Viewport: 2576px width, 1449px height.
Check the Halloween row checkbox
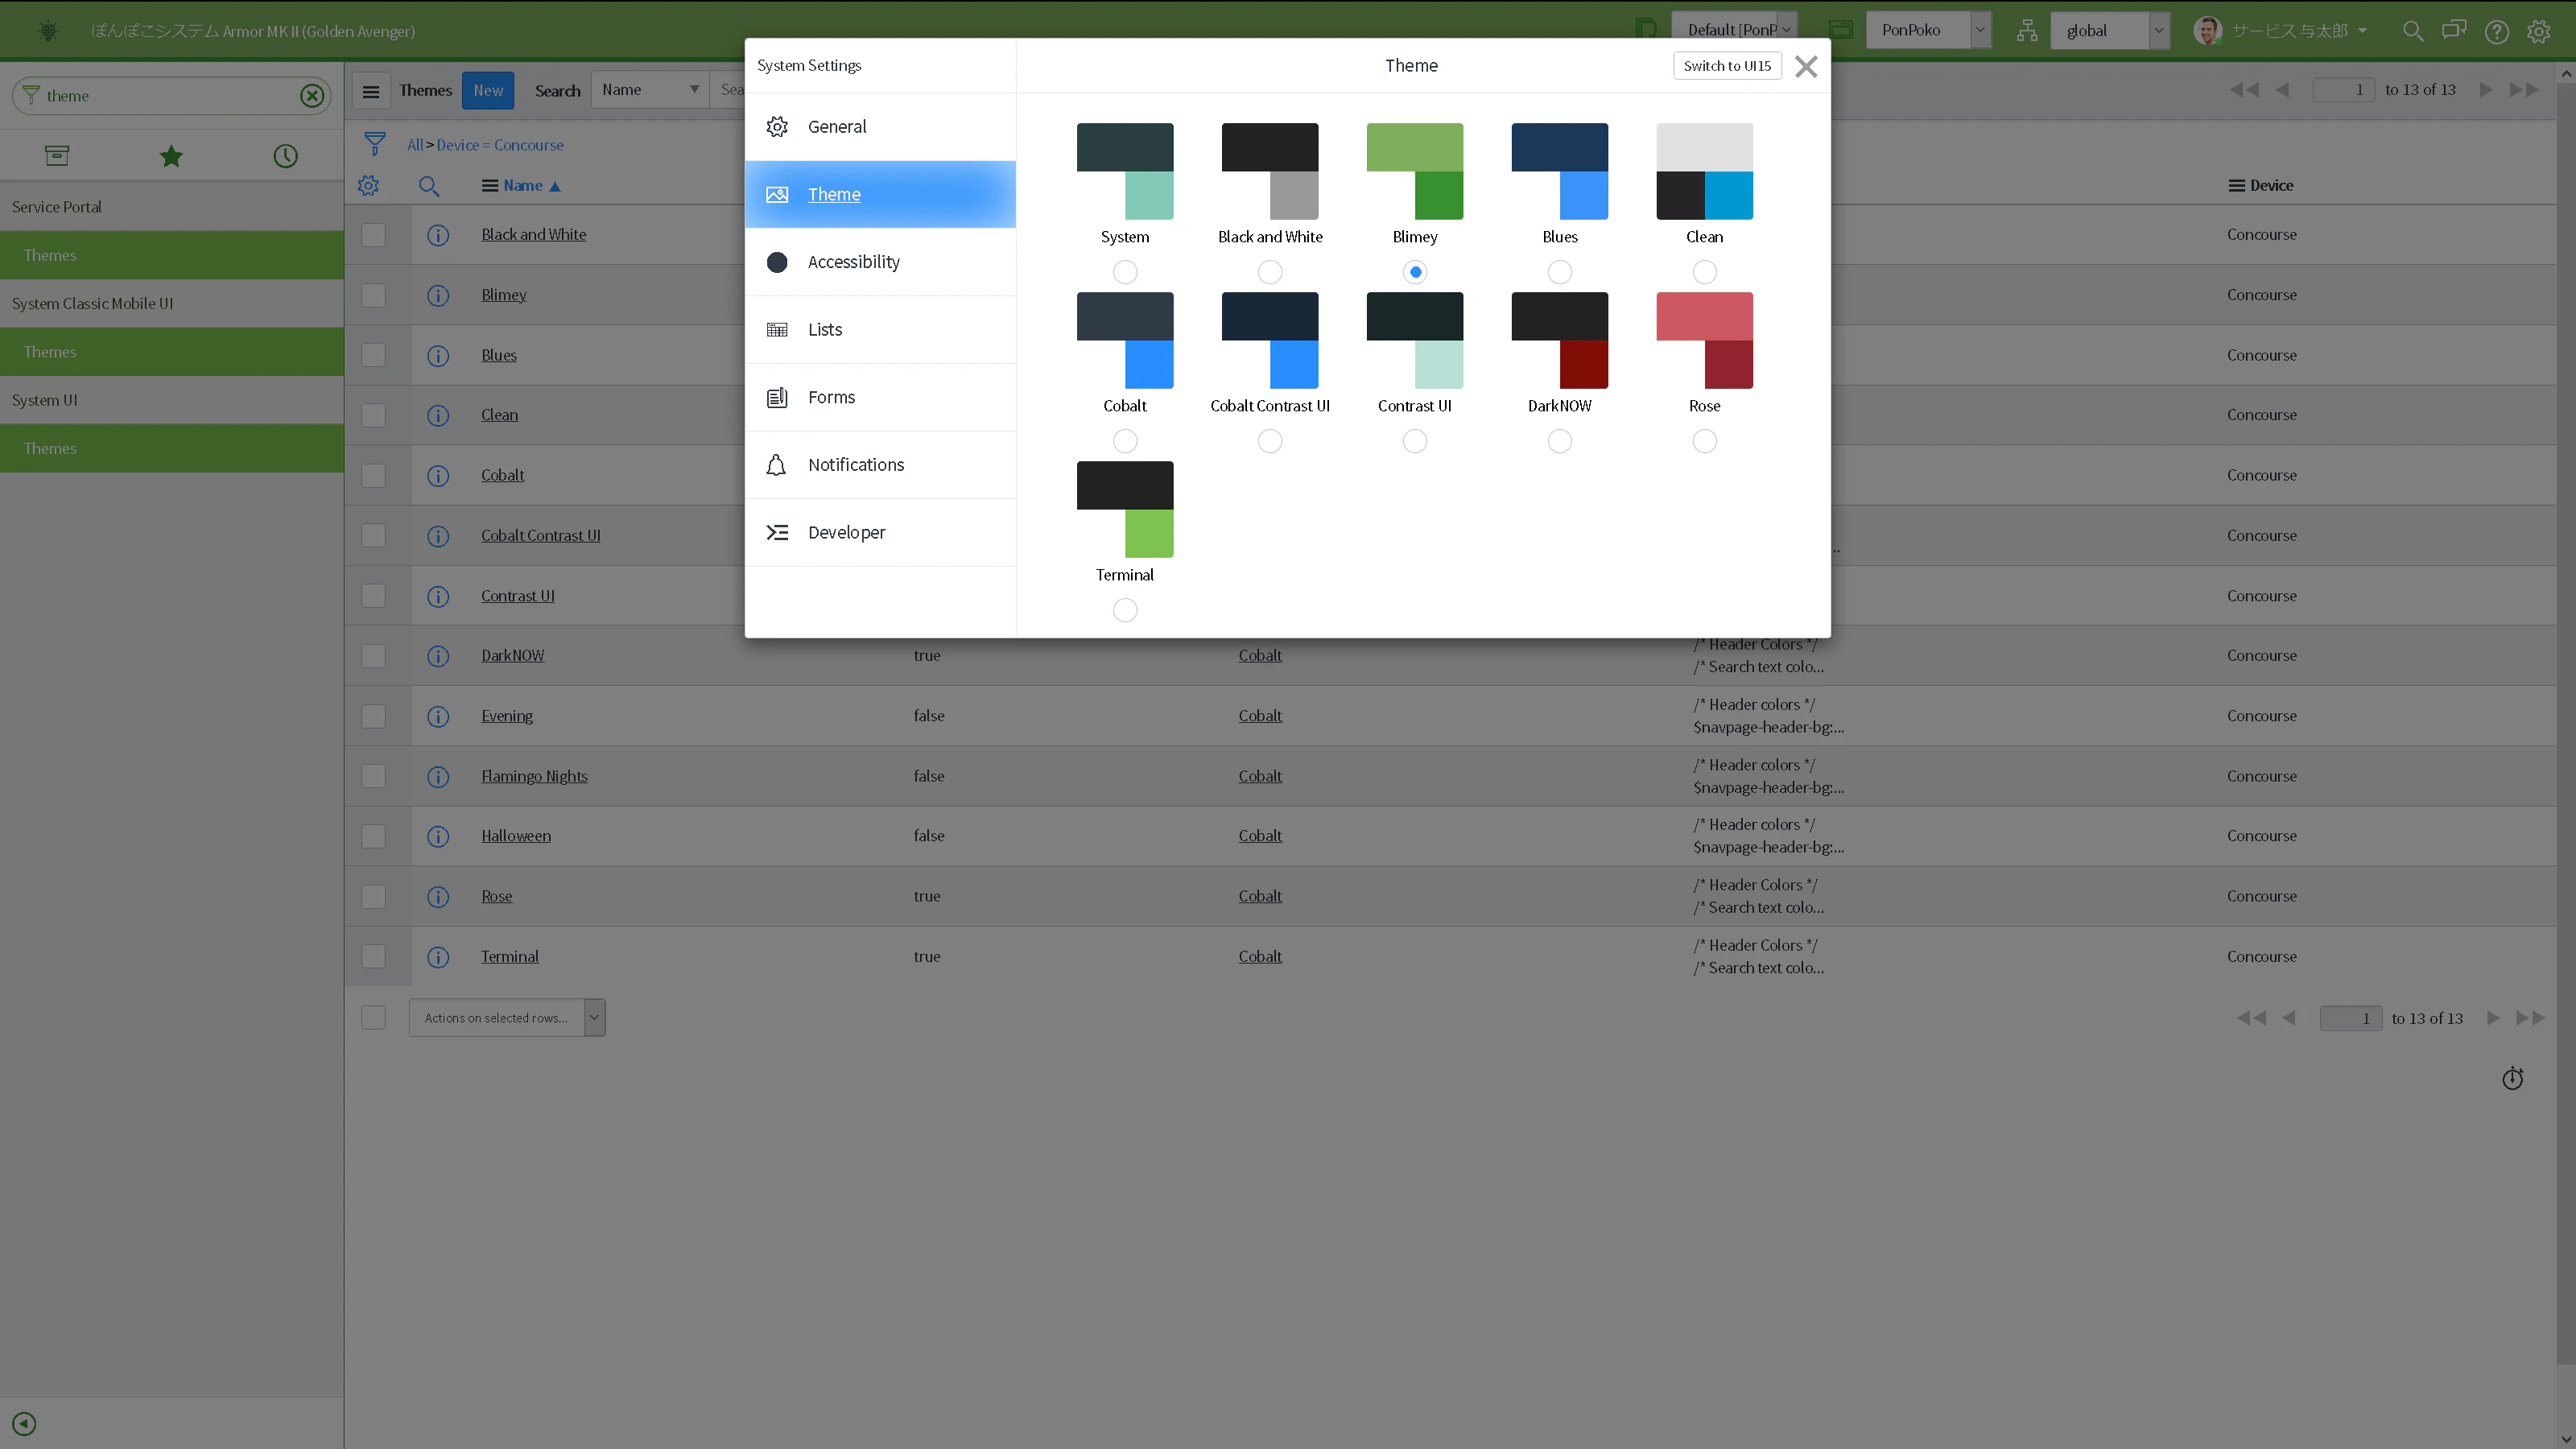pyautogui.click(x=373, y=836)
